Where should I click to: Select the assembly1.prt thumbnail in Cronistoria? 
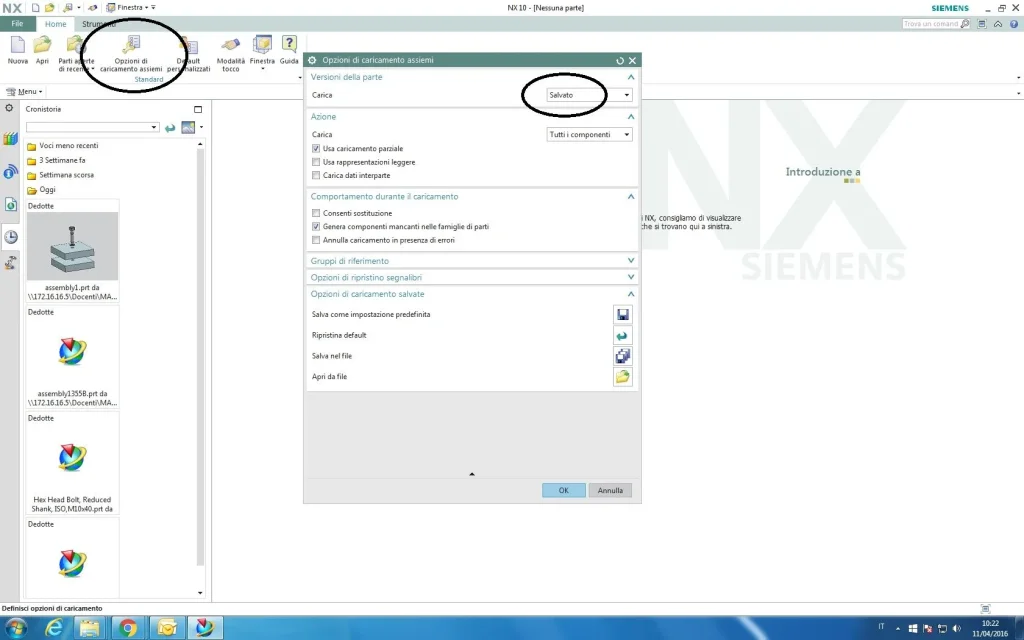click(72, 247)
